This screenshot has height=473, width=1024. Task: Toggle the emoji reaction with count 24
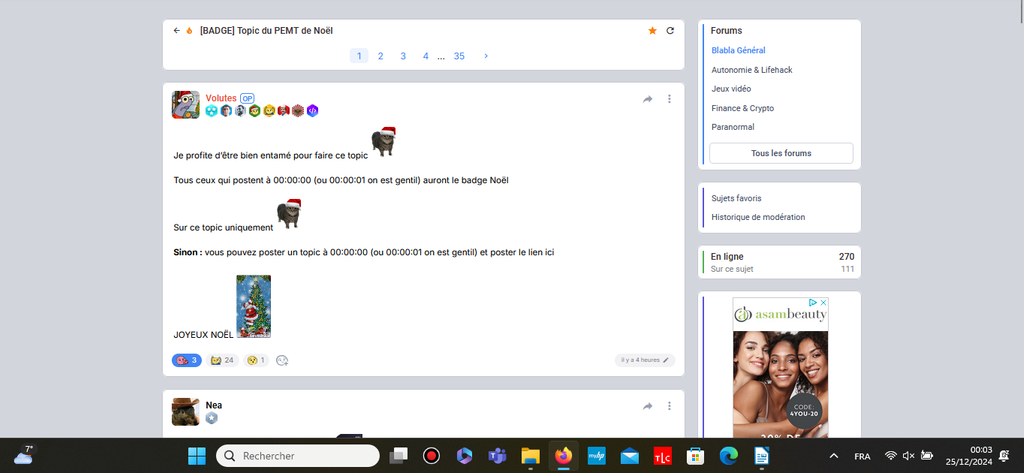pos(222,360)
